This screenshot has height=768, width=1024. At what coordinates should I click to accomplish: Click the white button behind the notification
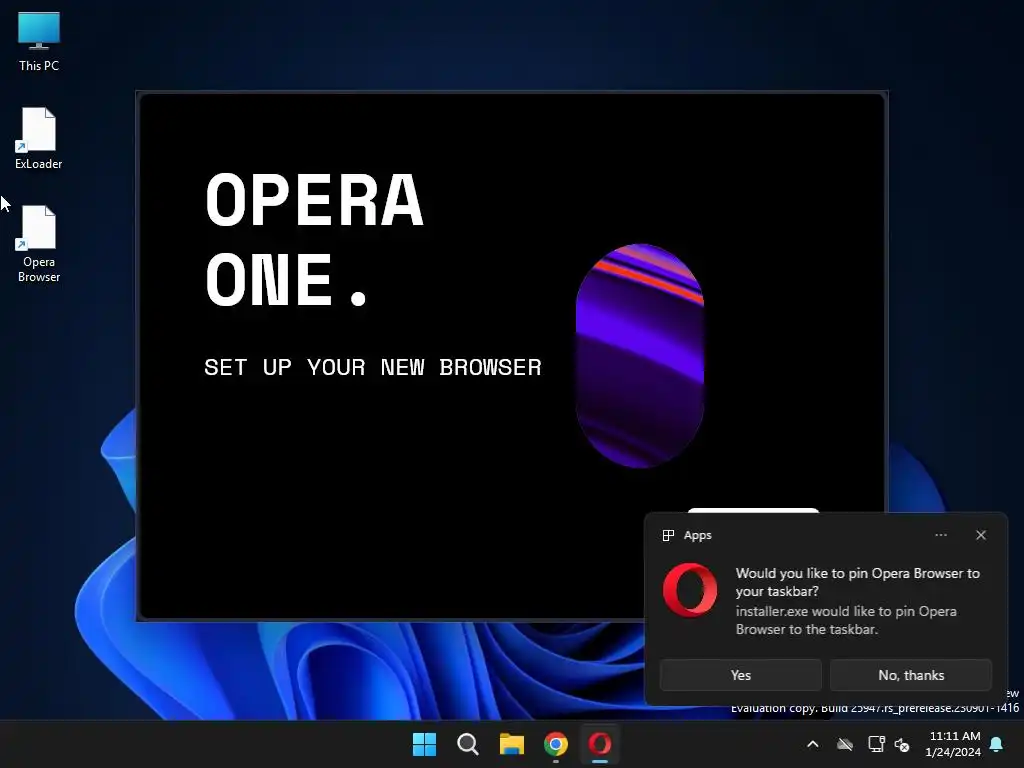[x=753, y=510]
